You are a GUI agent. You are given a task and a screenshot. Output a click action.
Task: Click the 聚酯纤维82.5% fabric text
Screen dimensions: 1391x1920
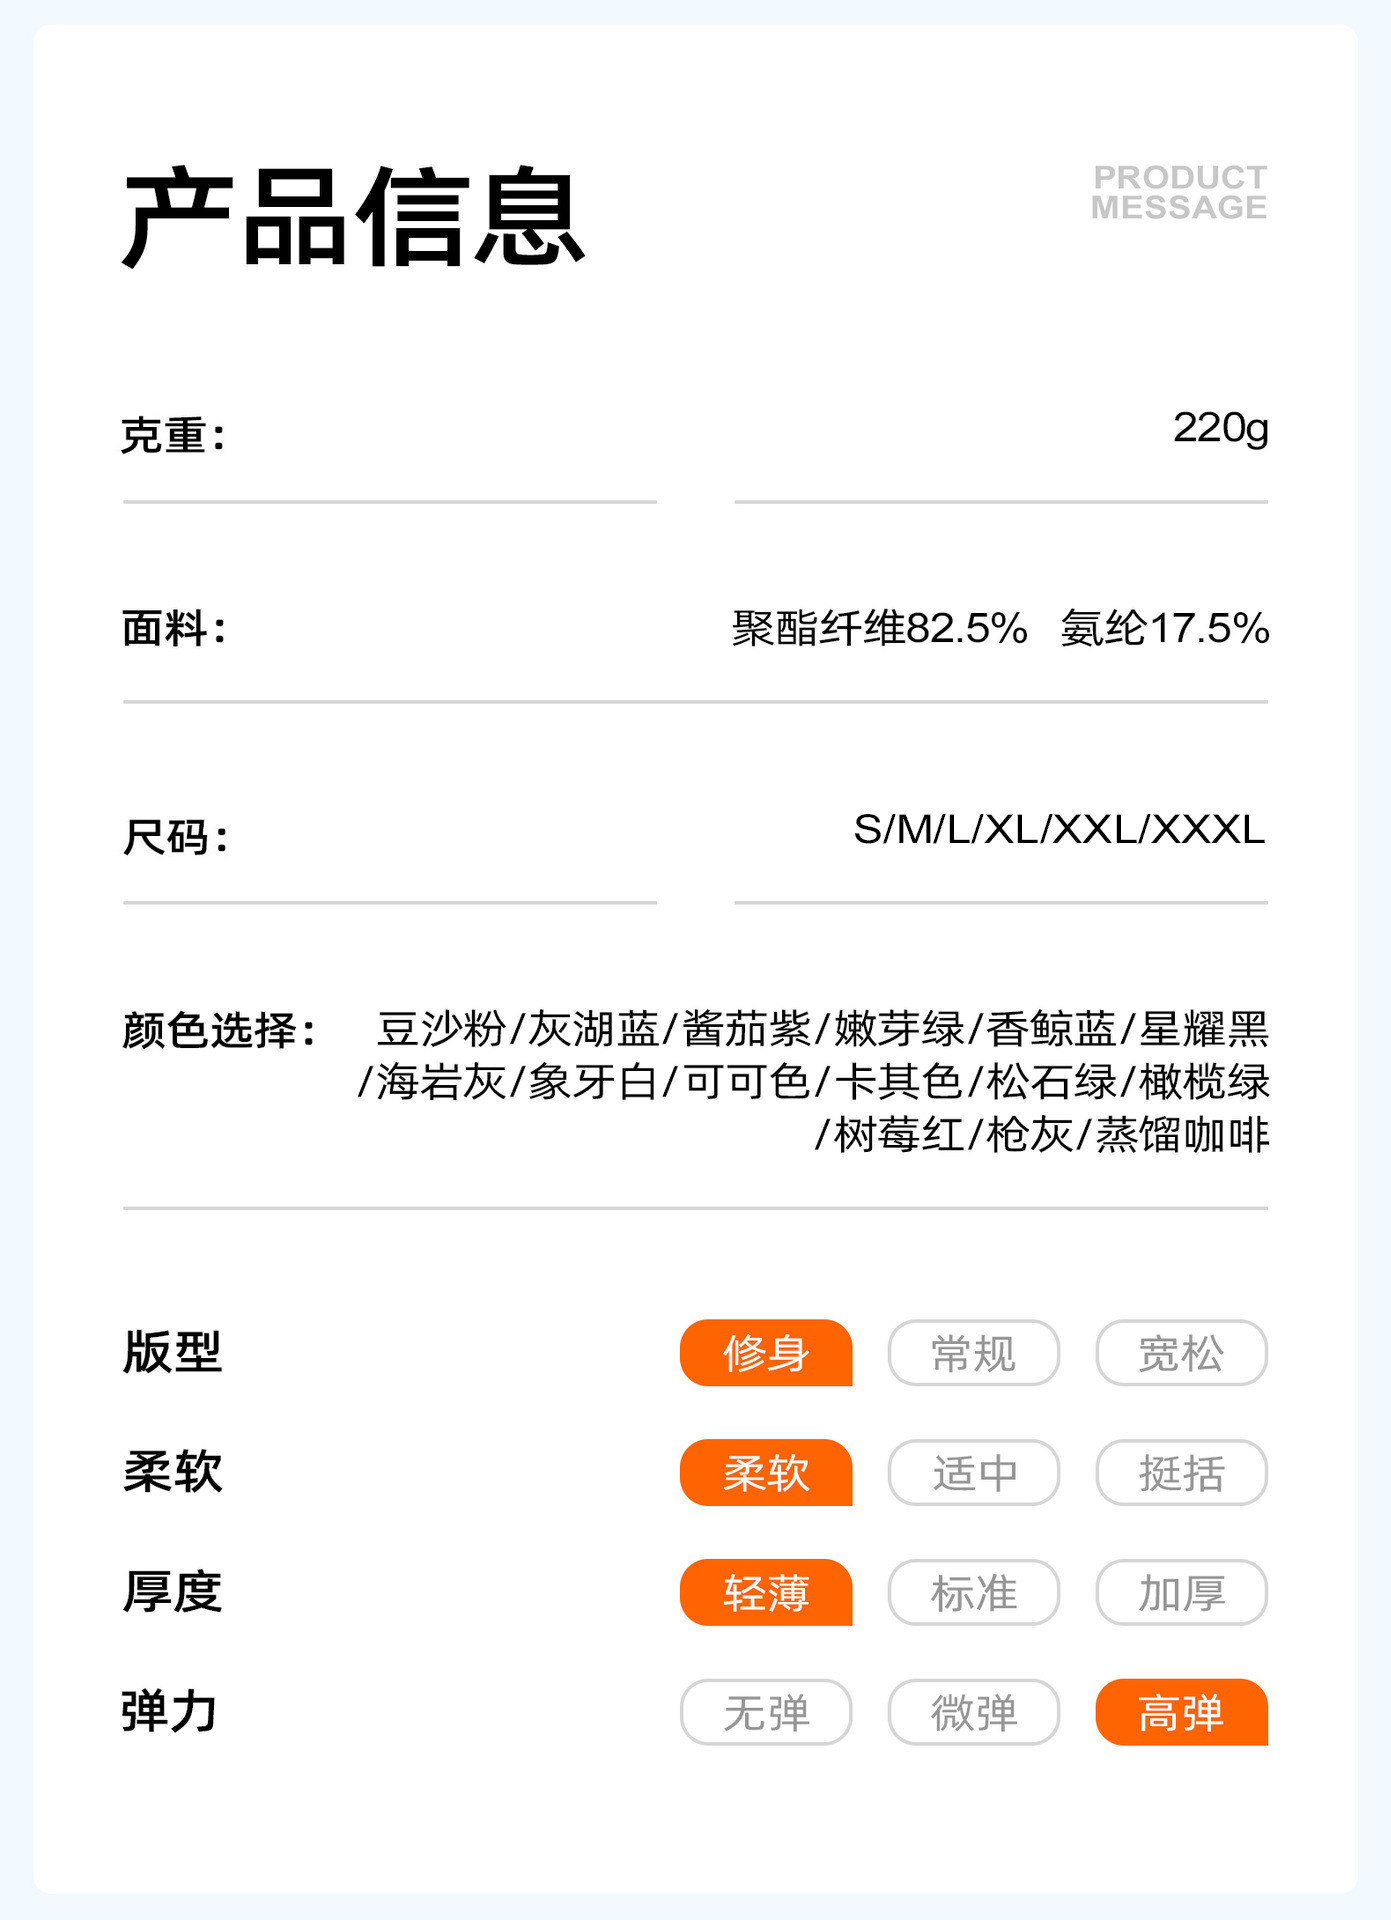(879, 629)
